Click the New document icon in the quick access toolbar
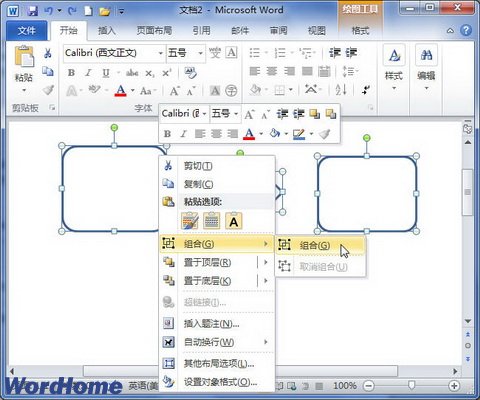Screen dimensions: 480x400 tap(88, 11)
